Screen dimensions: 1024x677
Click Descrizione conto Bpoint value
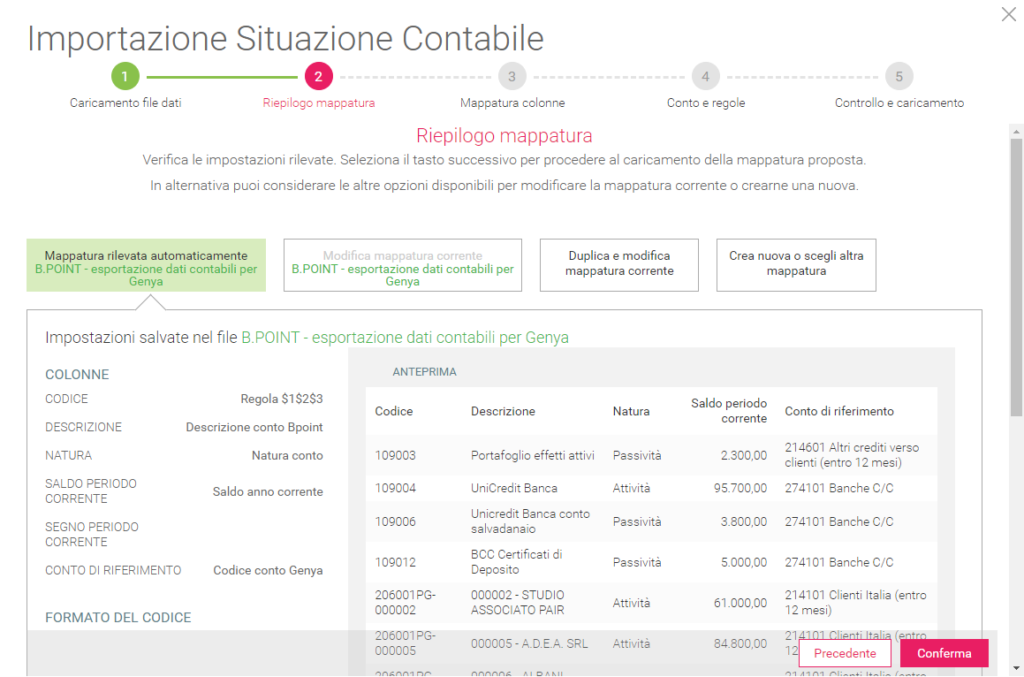coord(254,427)
